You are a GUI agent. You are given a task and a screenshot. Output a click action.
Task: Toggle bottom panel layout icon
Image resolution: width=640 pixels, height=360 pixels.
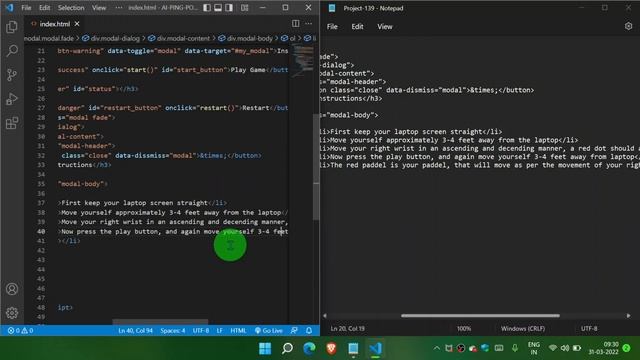click(218, 8)
